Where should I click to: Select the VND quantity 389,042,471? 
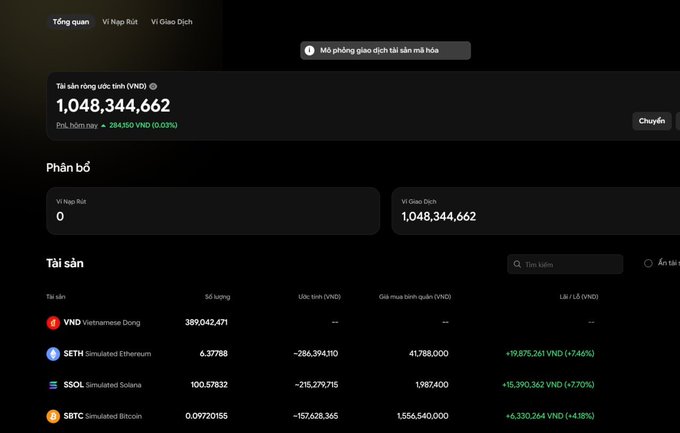tap(206, 322)
